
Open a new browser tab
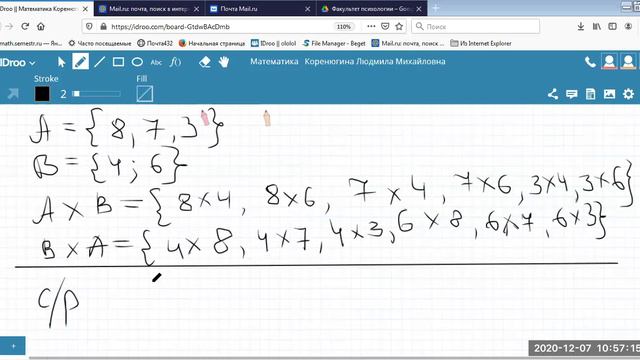(436, 8)
